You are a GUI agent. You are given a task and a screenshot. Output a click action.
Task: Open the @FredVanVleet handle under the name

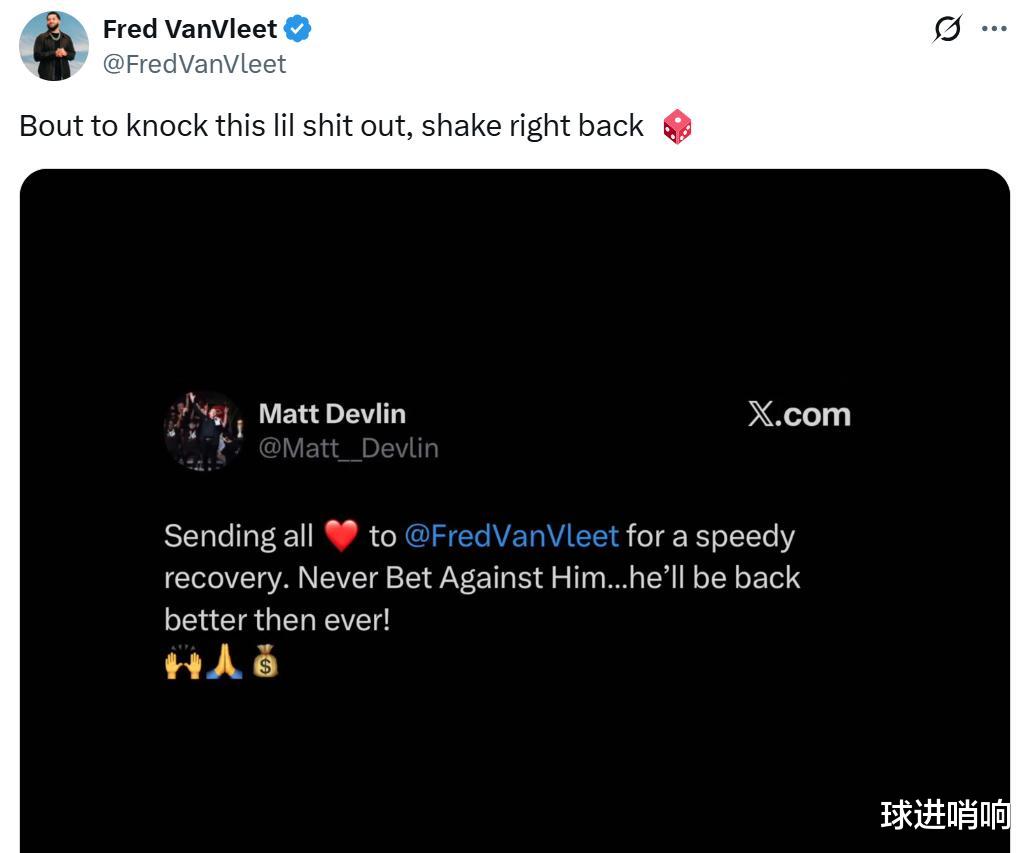[194, 64]
